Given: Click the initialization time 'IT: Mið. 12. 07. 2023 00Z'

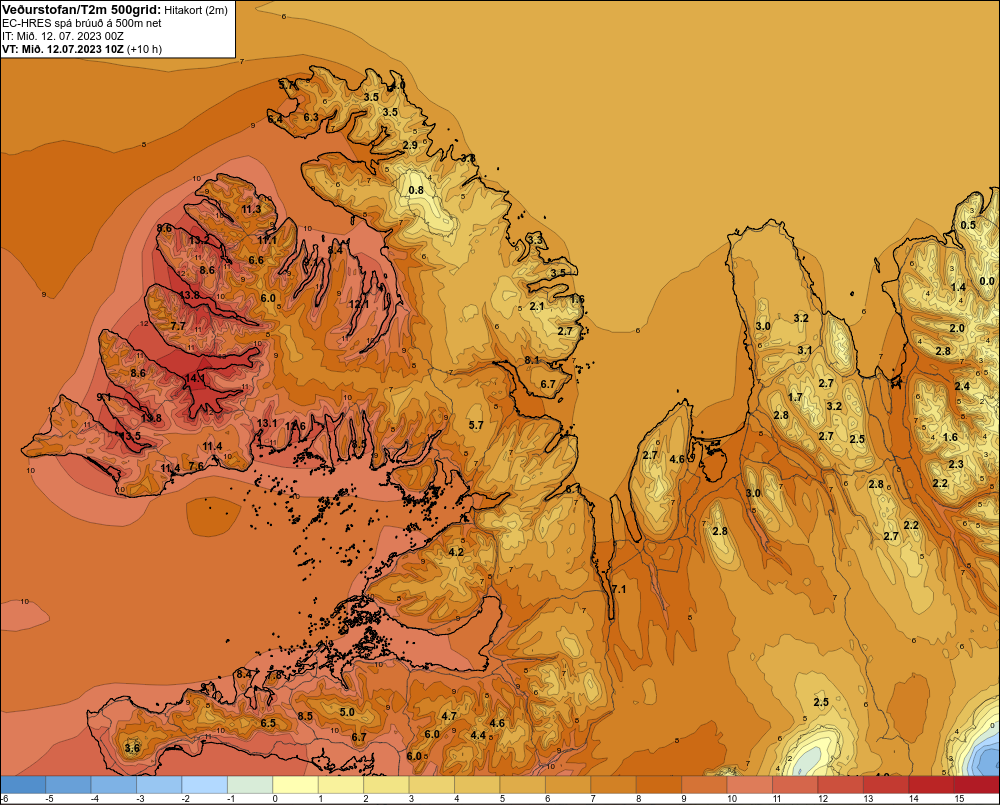Looking at the screenshot, I should [62, 36].
